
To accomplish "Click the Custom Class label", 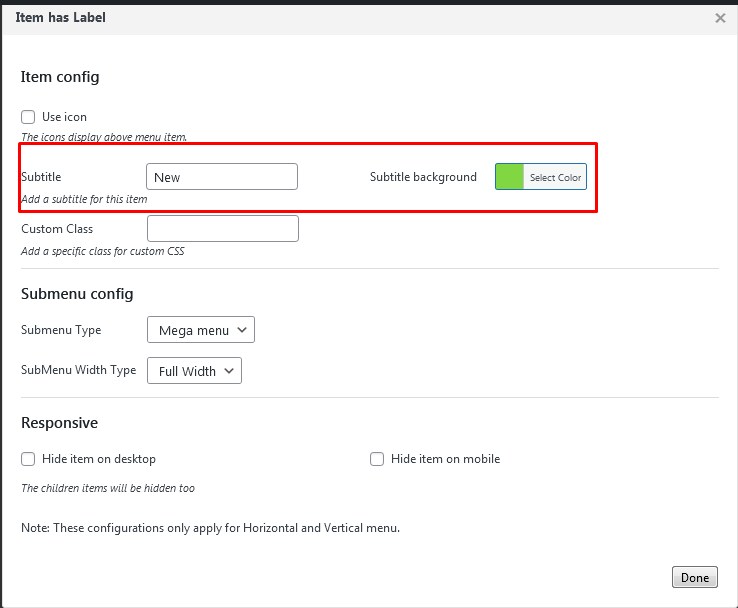I will 57,229.
